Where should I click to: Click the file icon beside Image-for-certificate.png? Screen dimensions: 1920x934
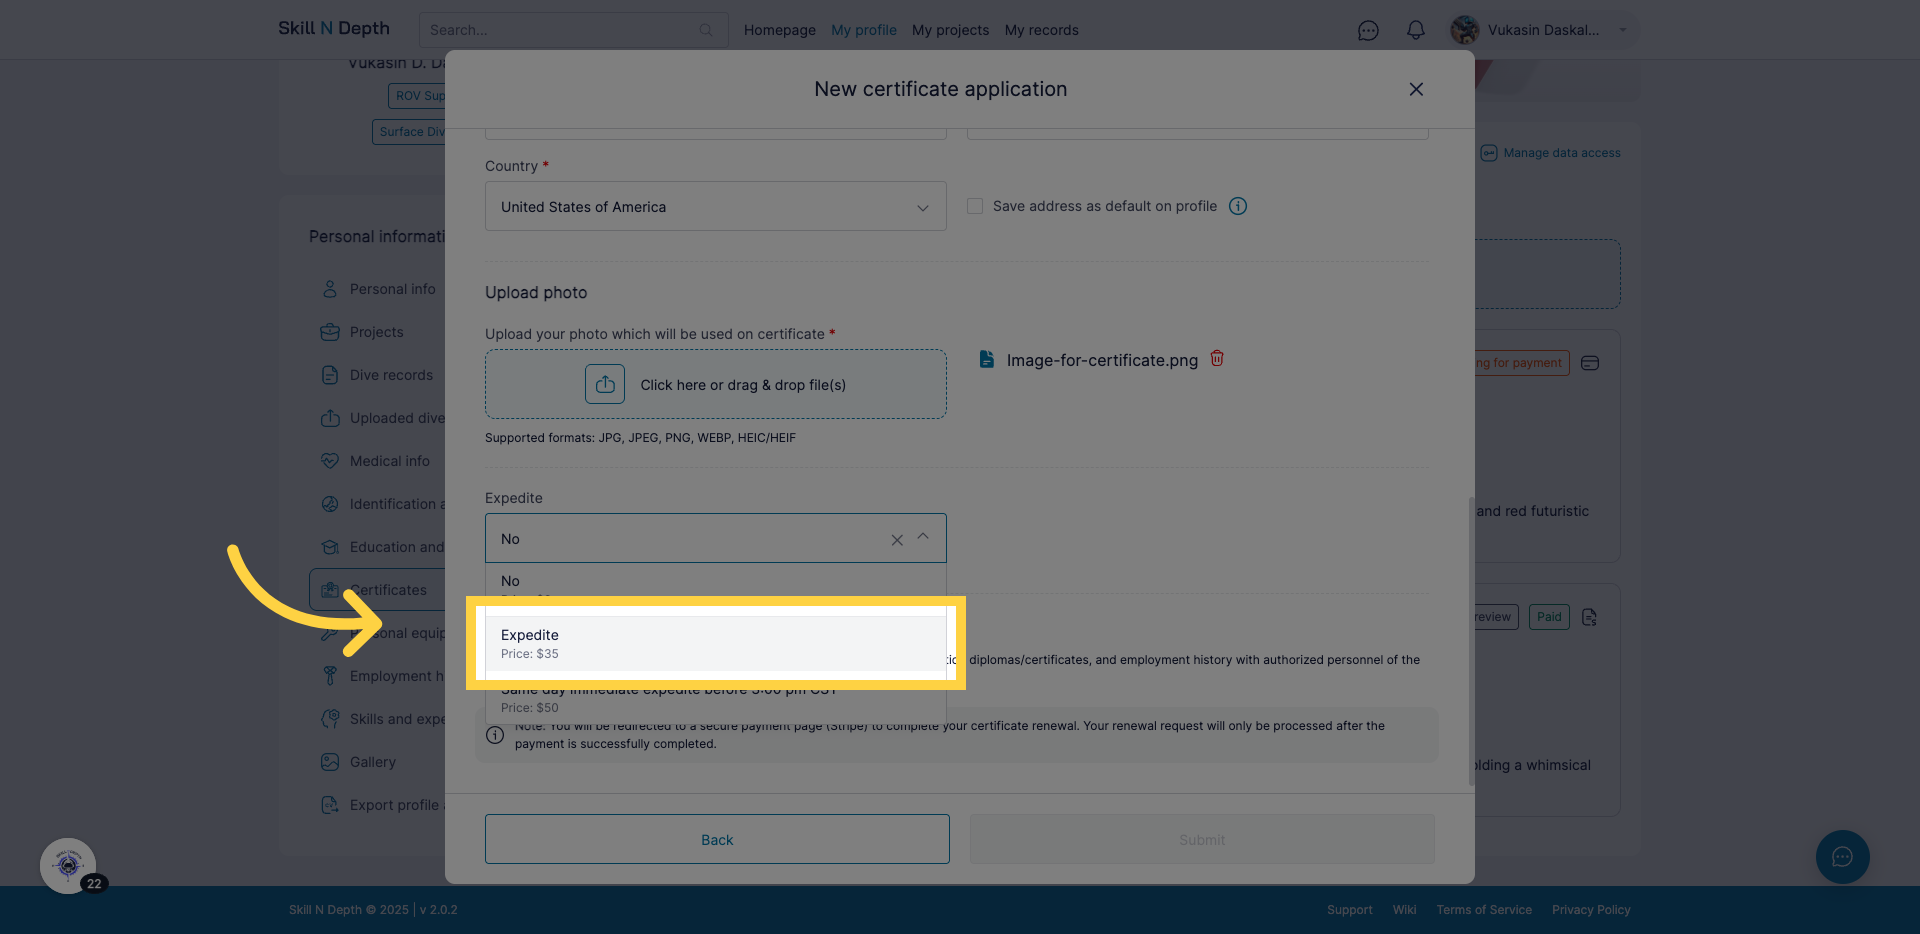(x=987, y=359)
